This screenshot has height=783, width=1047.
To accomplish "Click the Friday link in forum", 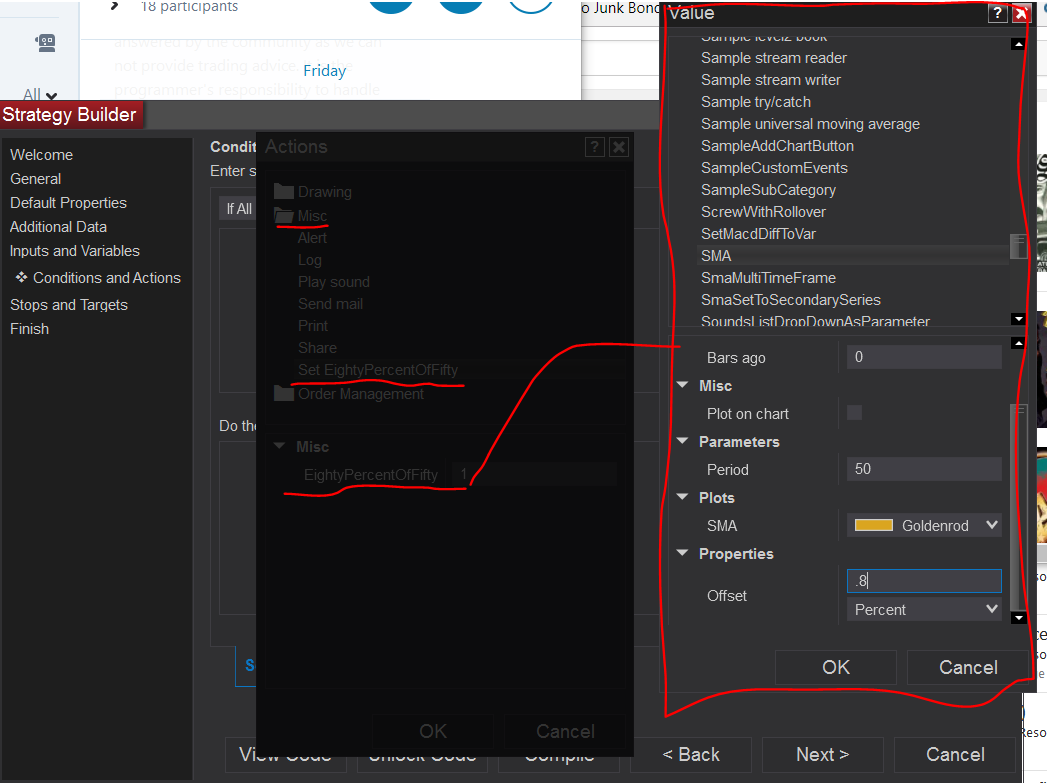I will tap(325, 71).
